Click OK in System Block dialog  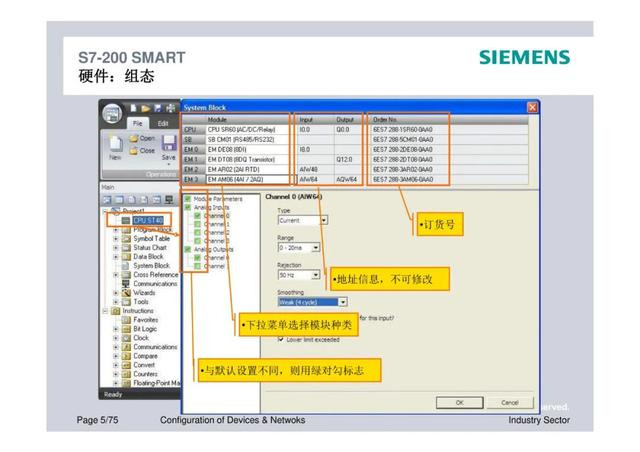coord(460,403)
